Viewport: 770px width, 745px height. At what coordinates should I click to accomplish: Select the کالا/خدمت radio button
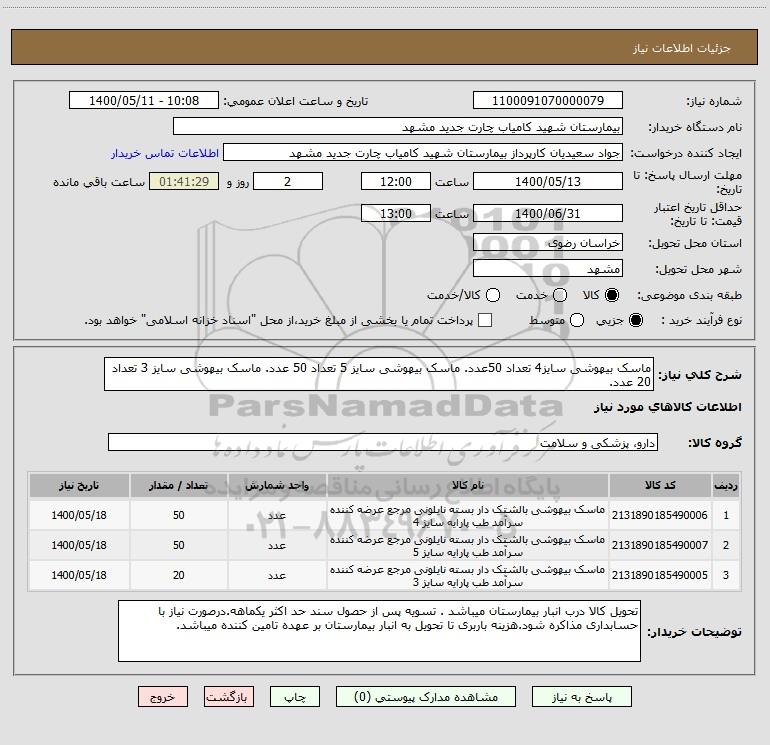coord(493,295)
